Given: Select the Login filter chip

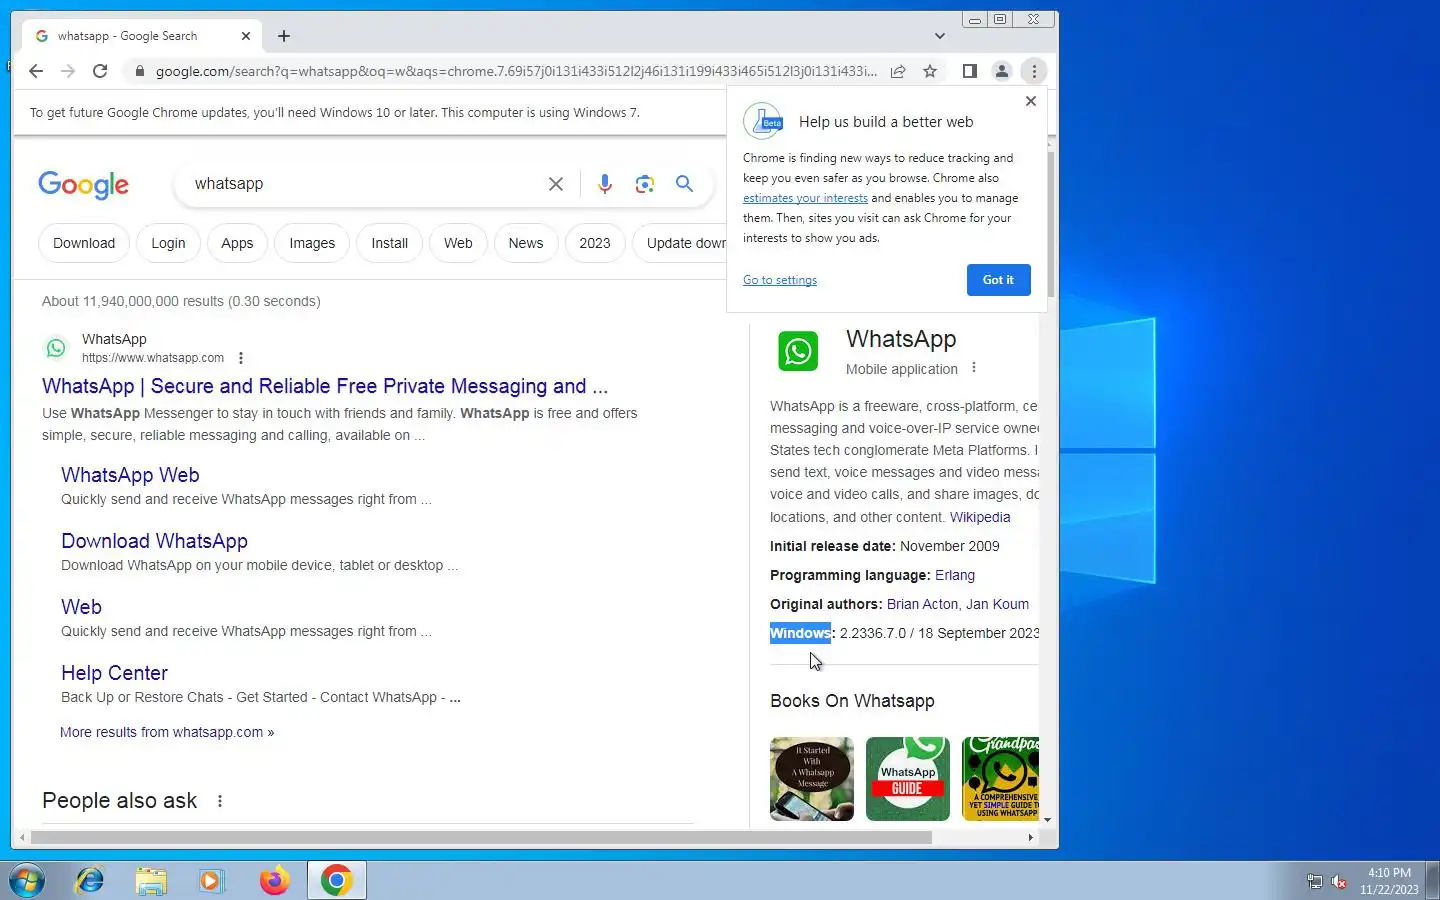Looking at the screenshot, I should [x=168, y=243].
